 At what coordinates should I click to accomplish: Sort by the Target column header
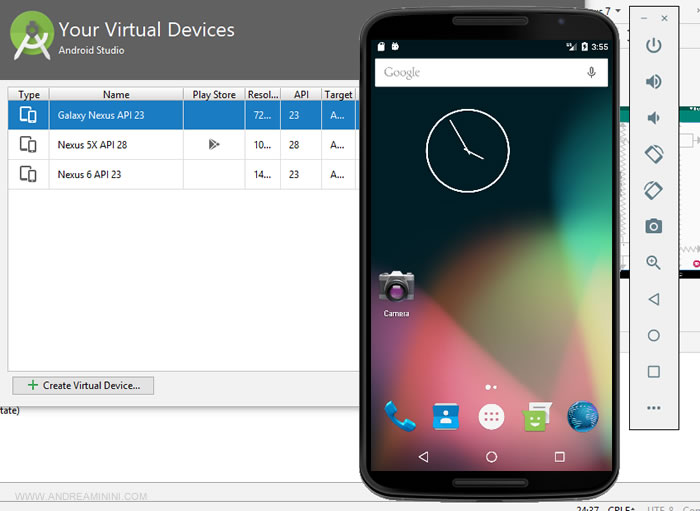point(338,95)
